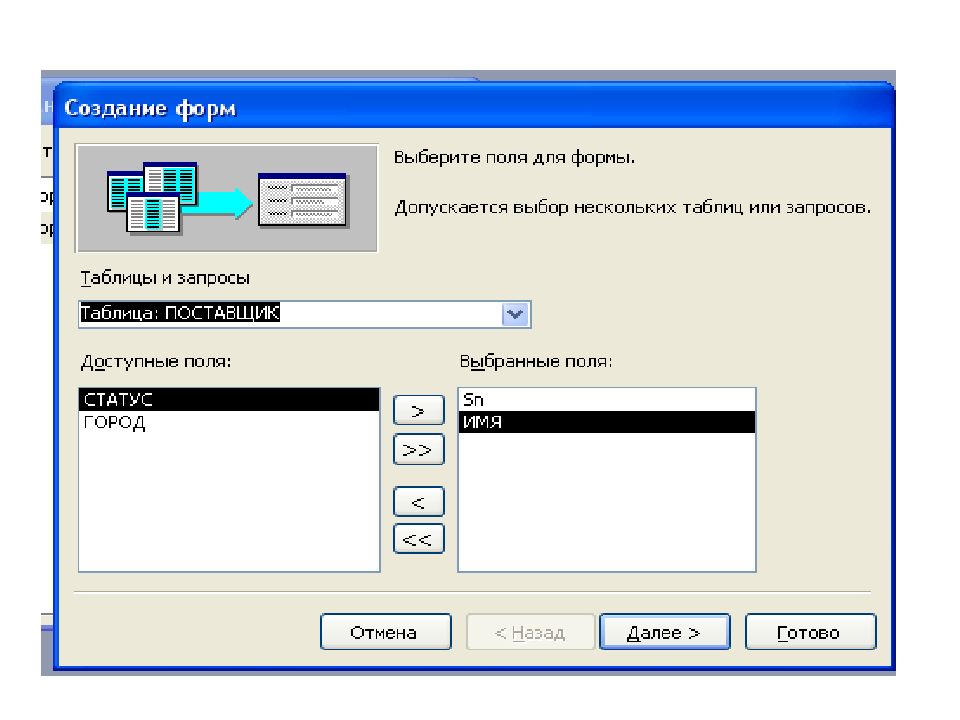The height and width of the screenshot is (720, 960).
Task: Click the << remove all fields button
Action: tap(419, 540)
